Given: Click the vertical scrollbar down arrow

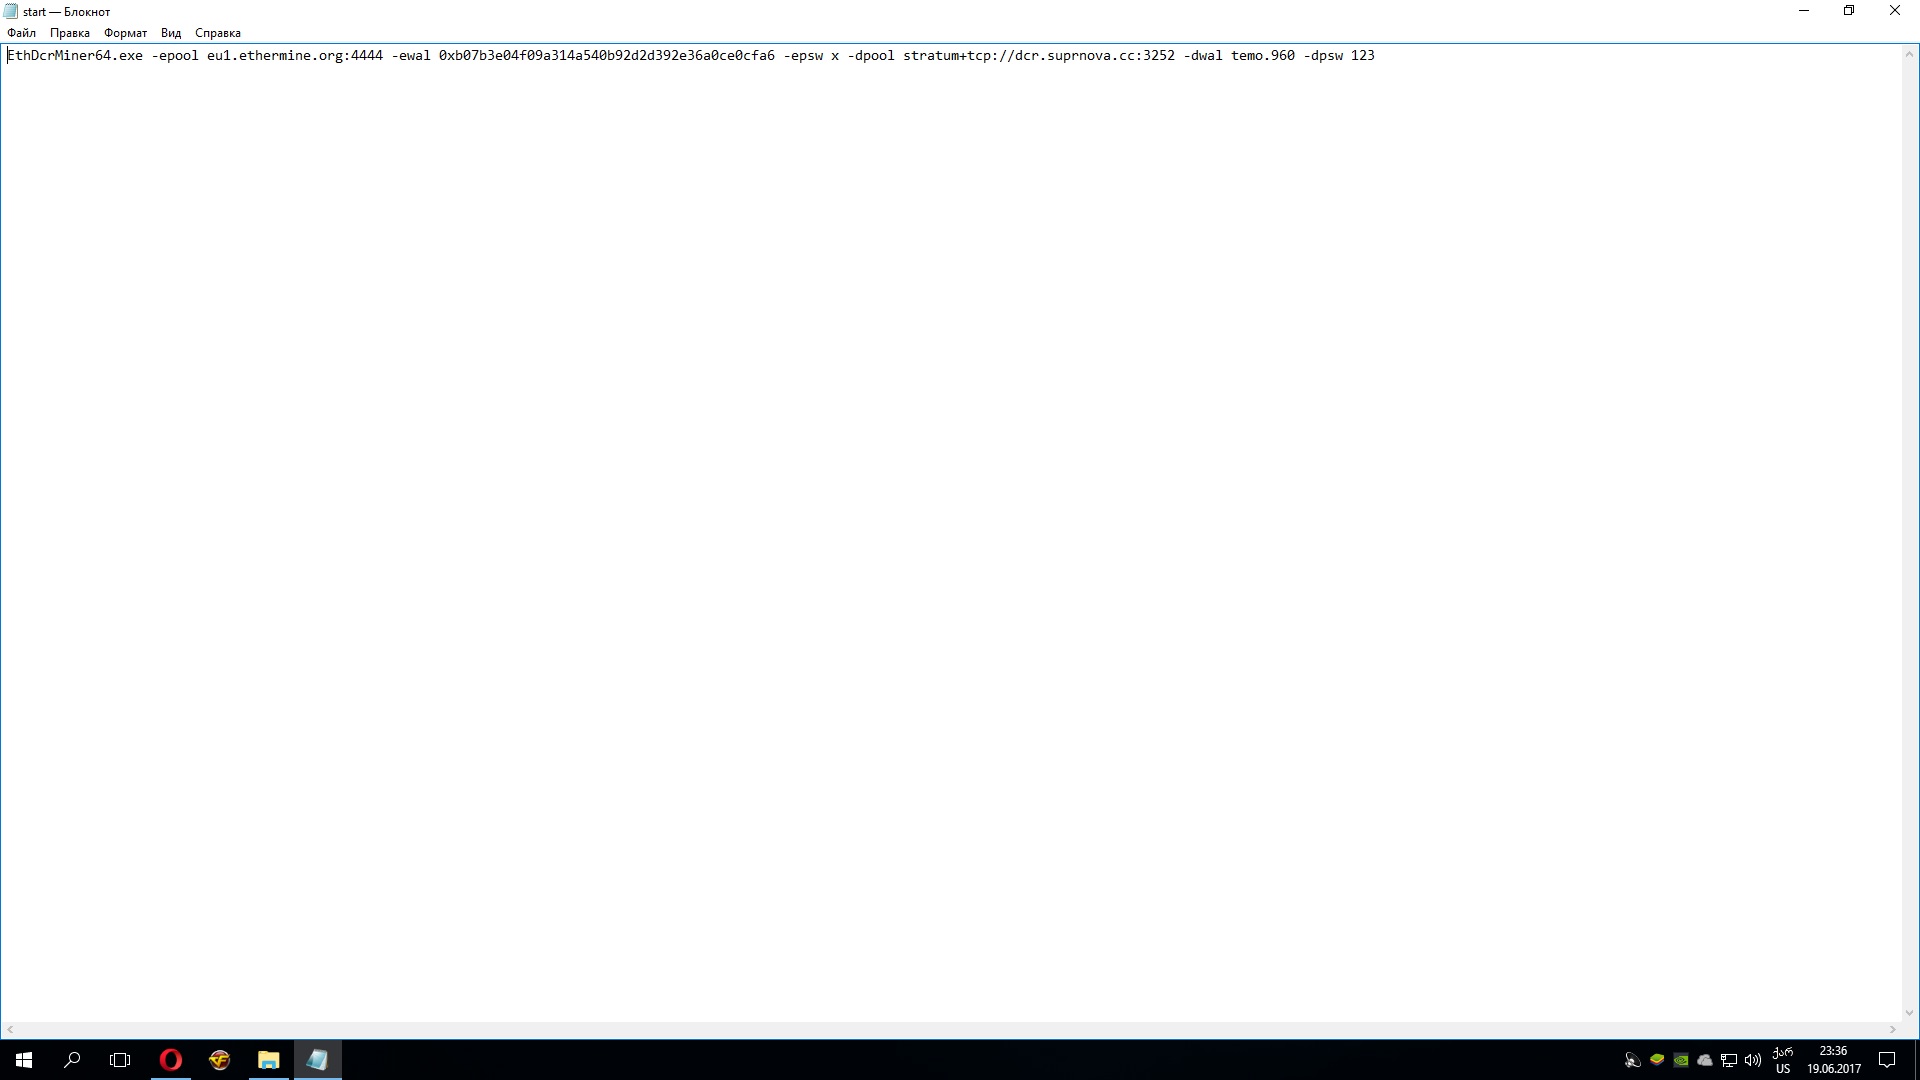Looking at the screenshot, I should click(1909, 1013).
